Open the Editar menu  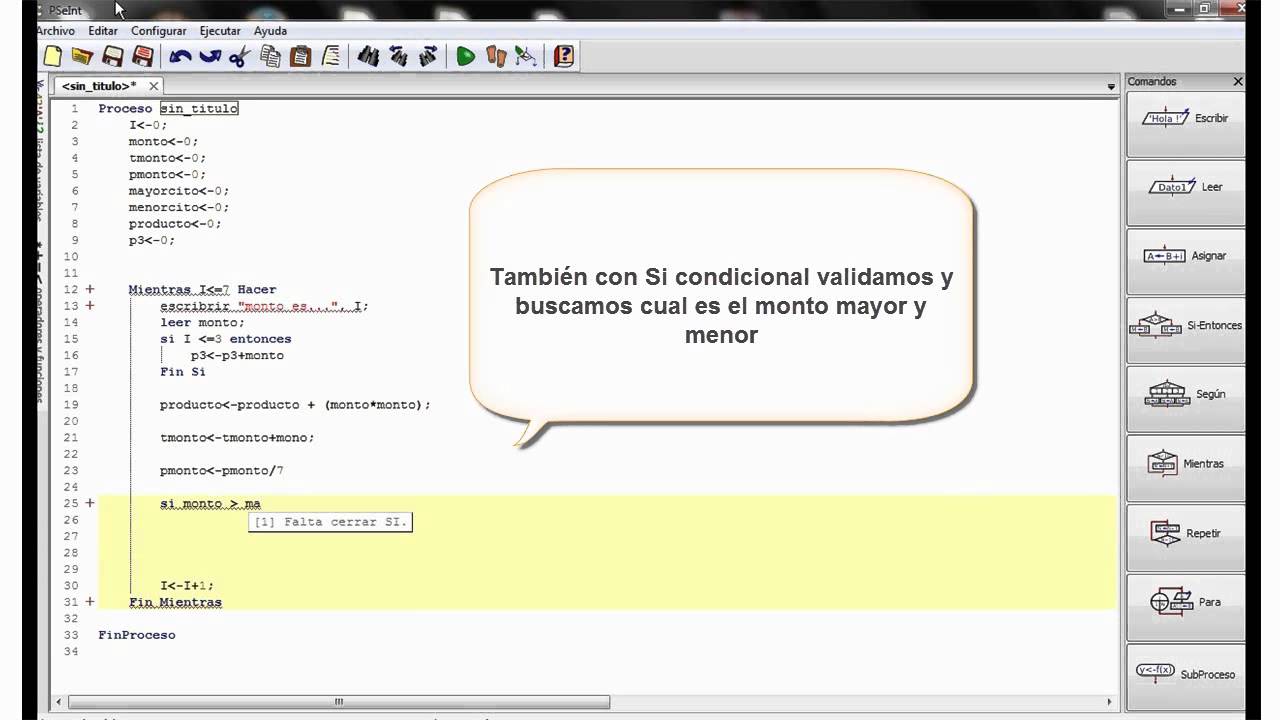point(103,31)
